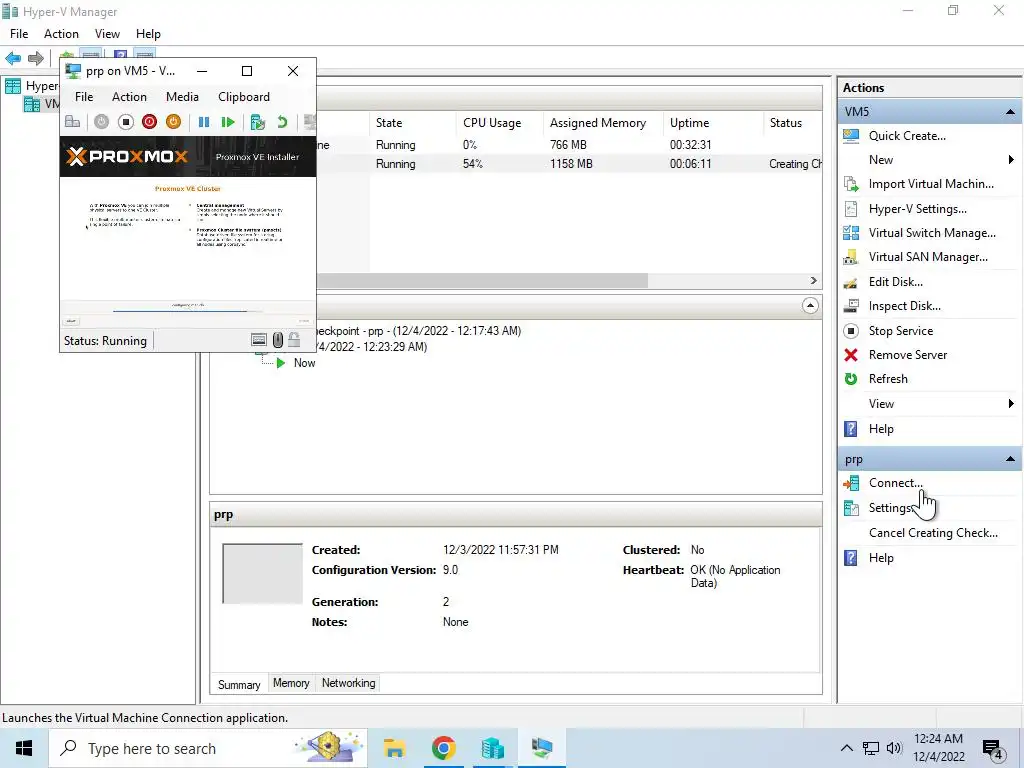Image resolution: width=1024 pixels, height=768 pixels.
Task: Click the grayed Start icon in VM toolbar
Action: pyautogui.click(x=101, y=122)
